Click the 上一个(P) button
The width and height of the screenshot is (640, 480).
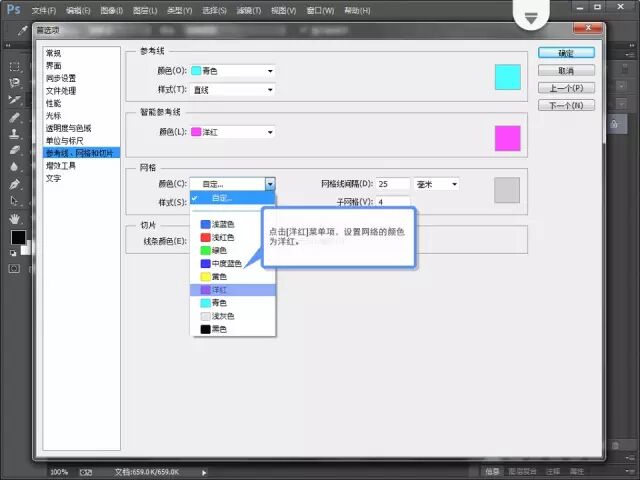click(x=566, y=88)
